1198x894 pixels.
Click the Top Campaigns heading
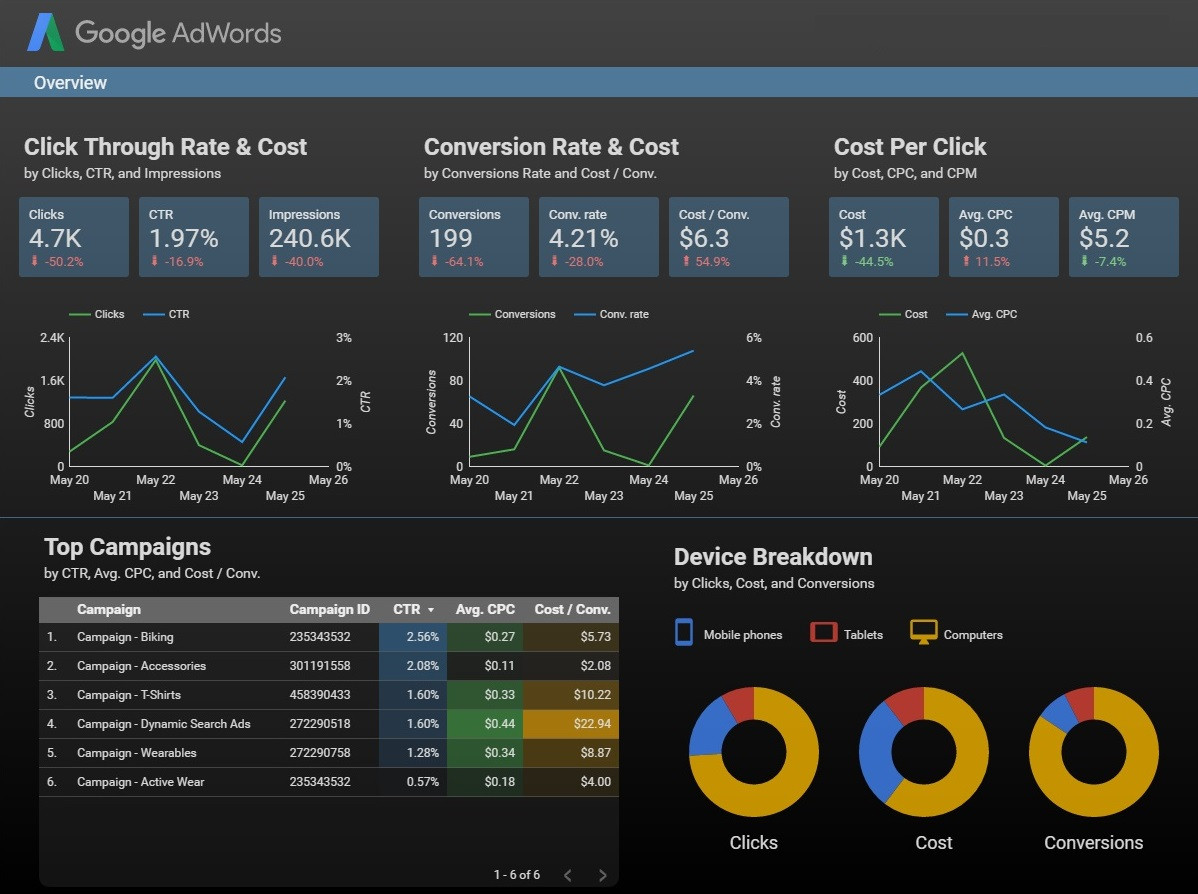pyautogui.click(x=128, y=547)
